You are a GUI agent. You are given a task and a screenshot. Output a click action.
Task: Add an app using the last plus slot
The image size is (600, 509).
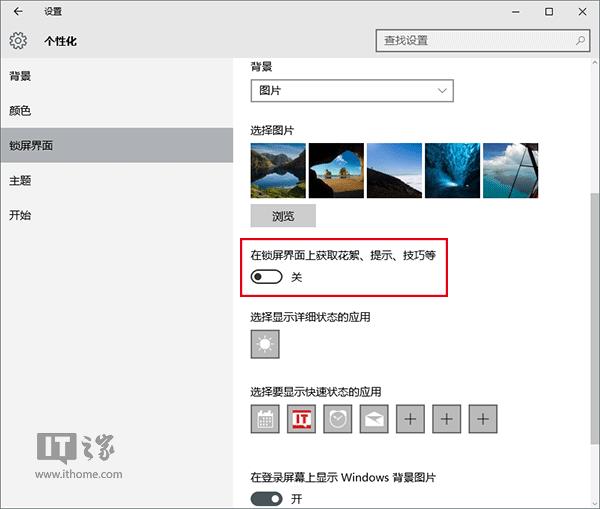[x=483, y=420]
